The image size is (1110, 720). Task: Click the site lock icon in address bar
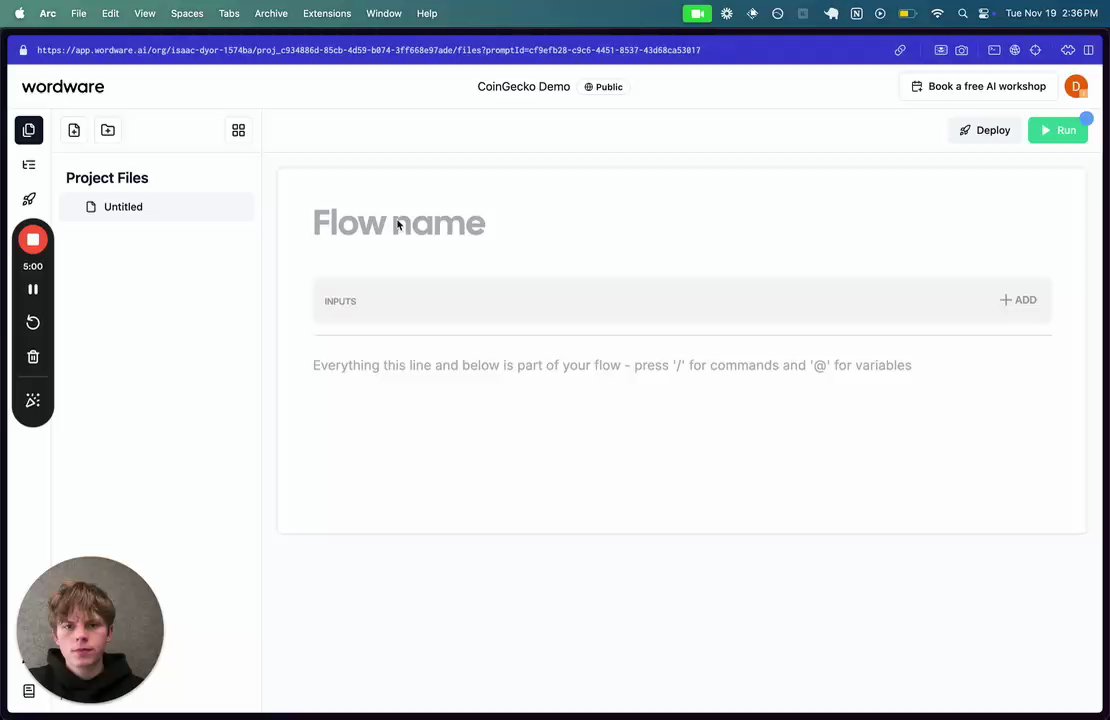pyautogui.click(x=23, y=50)
